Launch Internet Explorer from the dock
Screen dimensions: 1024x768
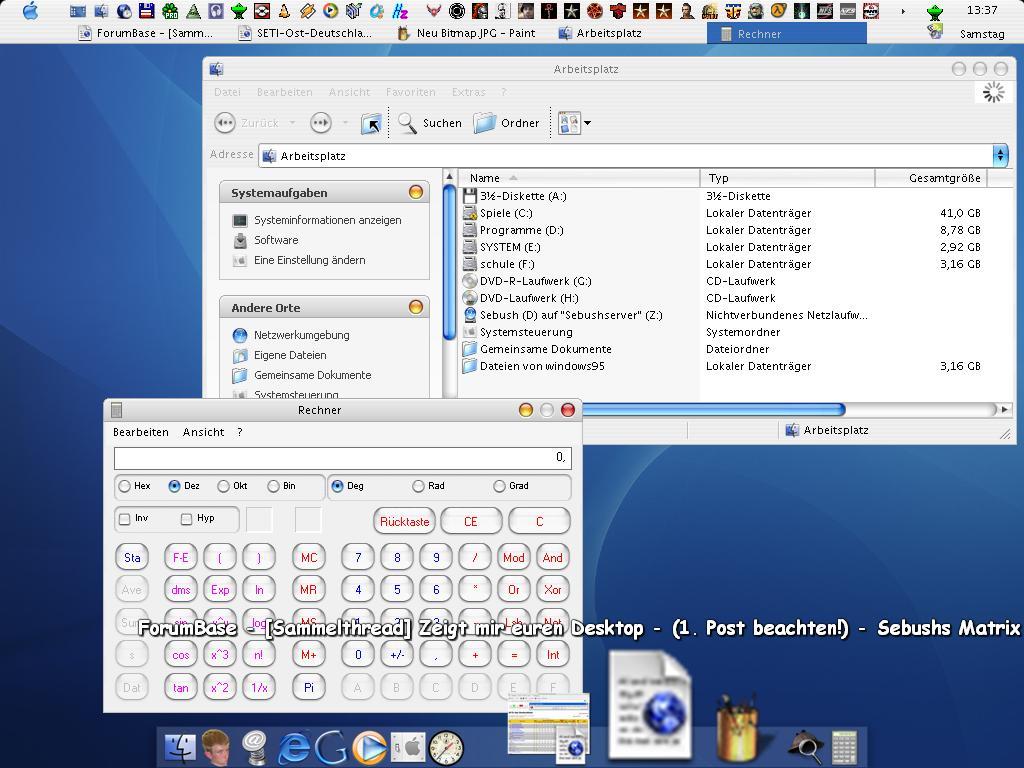pyautogui.click(x=293, y=747)
